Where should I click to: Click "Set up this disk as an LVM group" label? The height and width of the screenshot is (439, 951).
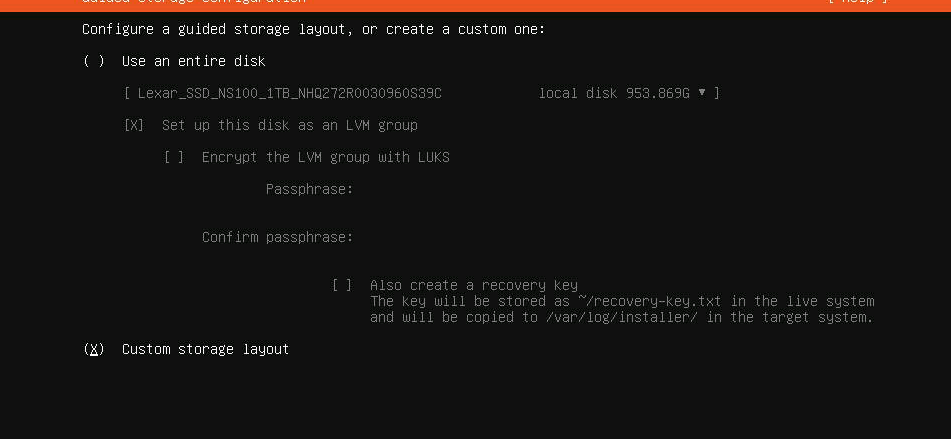pos(290,125)
